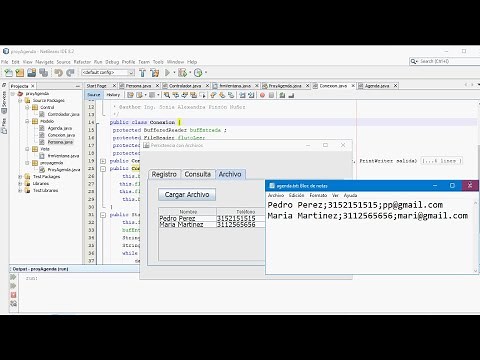Click the Profile Project toolbar icon
Image resolution: width=480 pixels, height=360 pixels.
[198, 72]
